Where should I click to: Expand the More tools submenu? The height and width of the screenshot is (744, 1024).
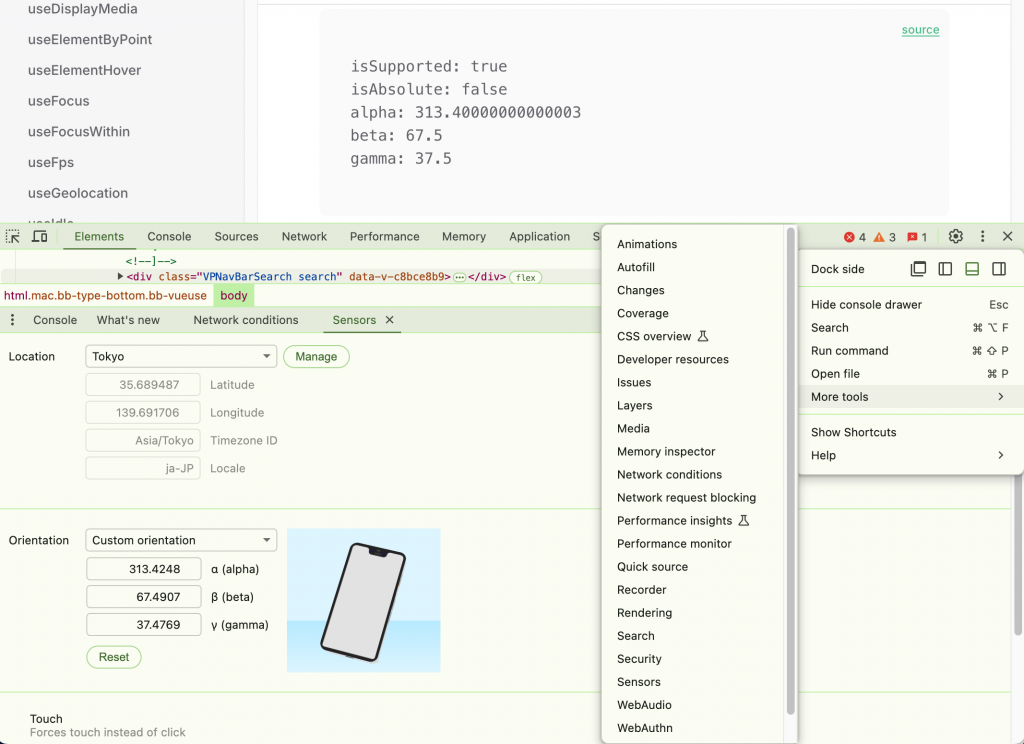(x=910, y=396)
